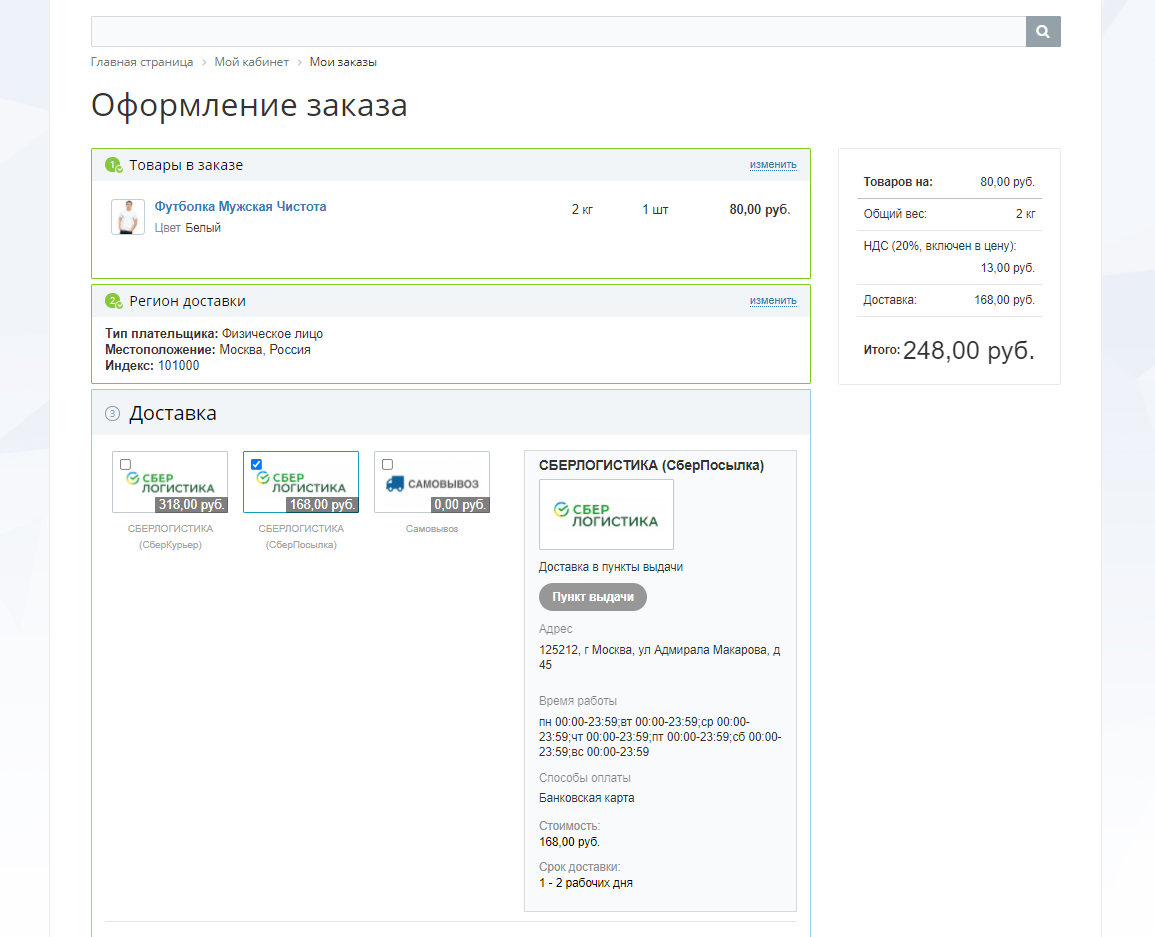1155x937 pixels.
Task: Click the pickup address 125212 Москва text
Action: [x=659, y=657]
